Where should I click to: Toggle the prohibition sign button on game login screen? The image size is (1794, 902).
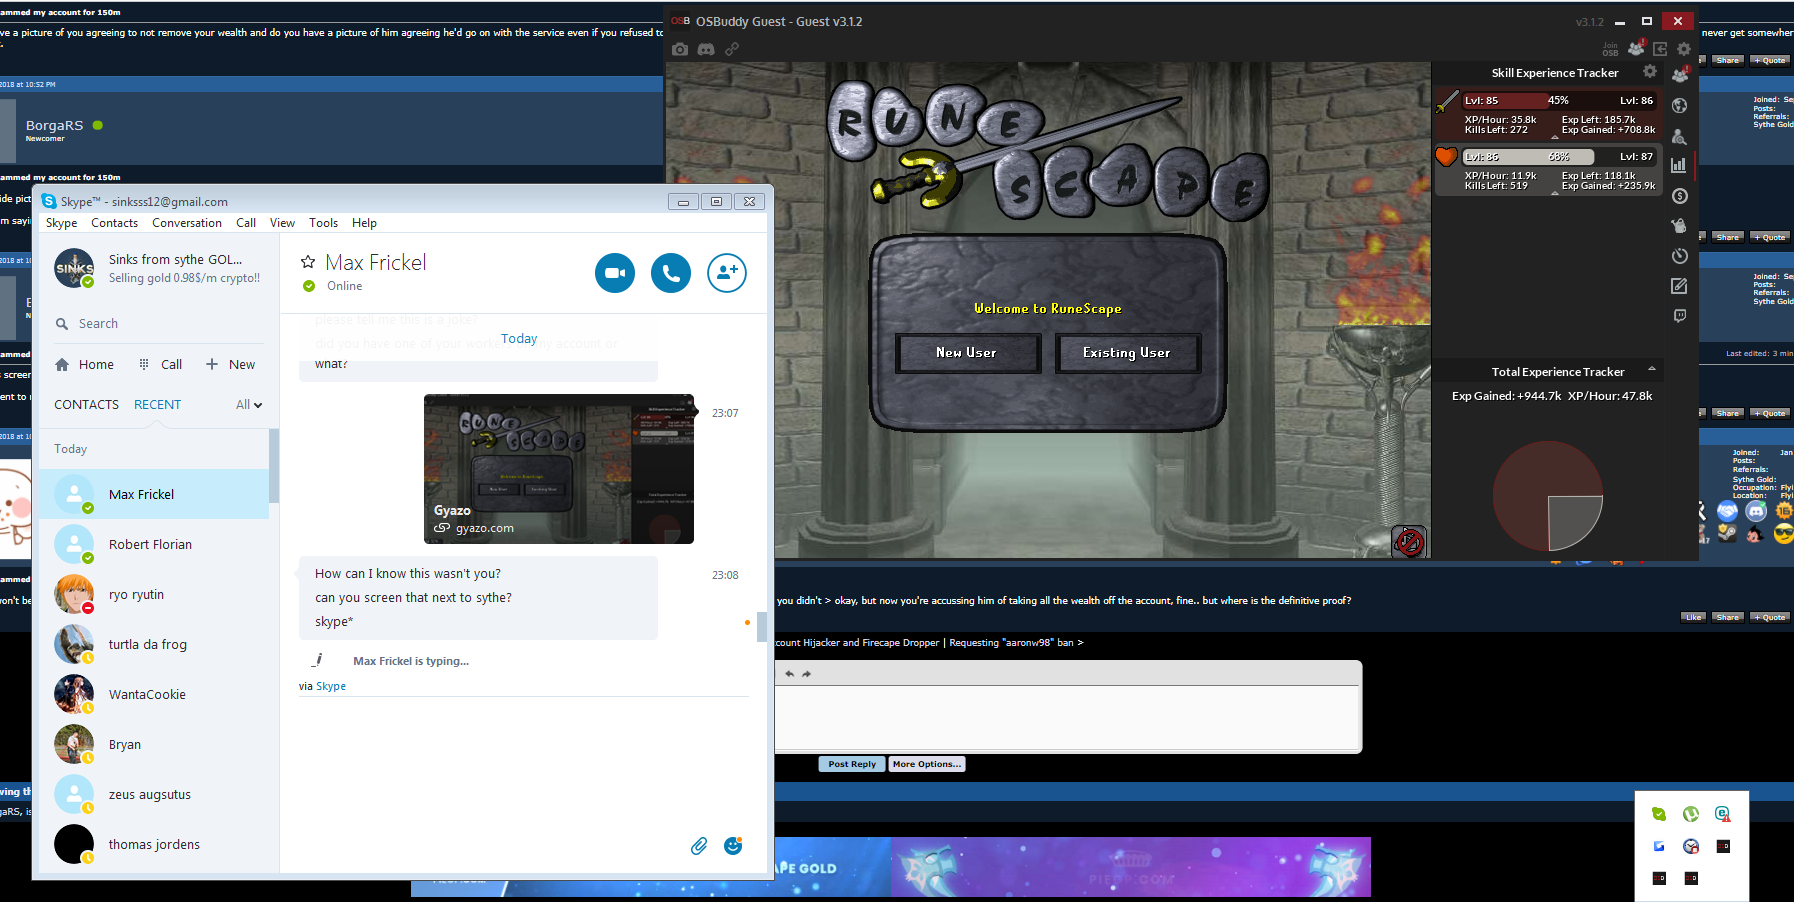pos(1409,542)
